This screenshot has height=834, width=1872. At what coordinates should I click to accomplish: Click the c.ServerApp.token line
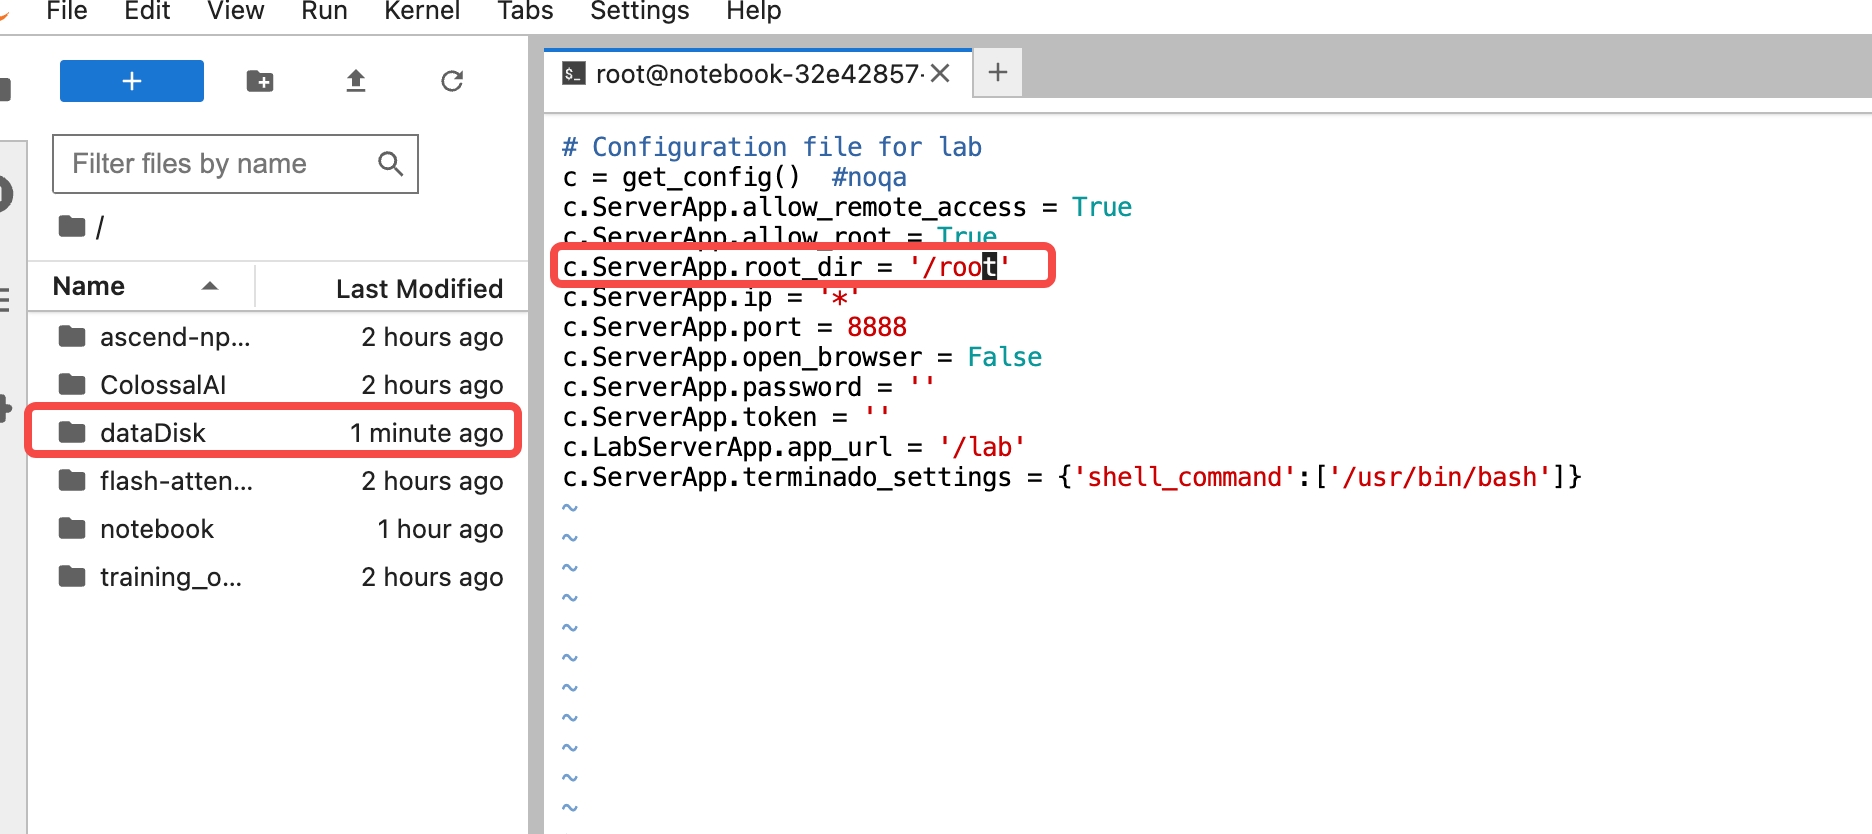point(726,417)
